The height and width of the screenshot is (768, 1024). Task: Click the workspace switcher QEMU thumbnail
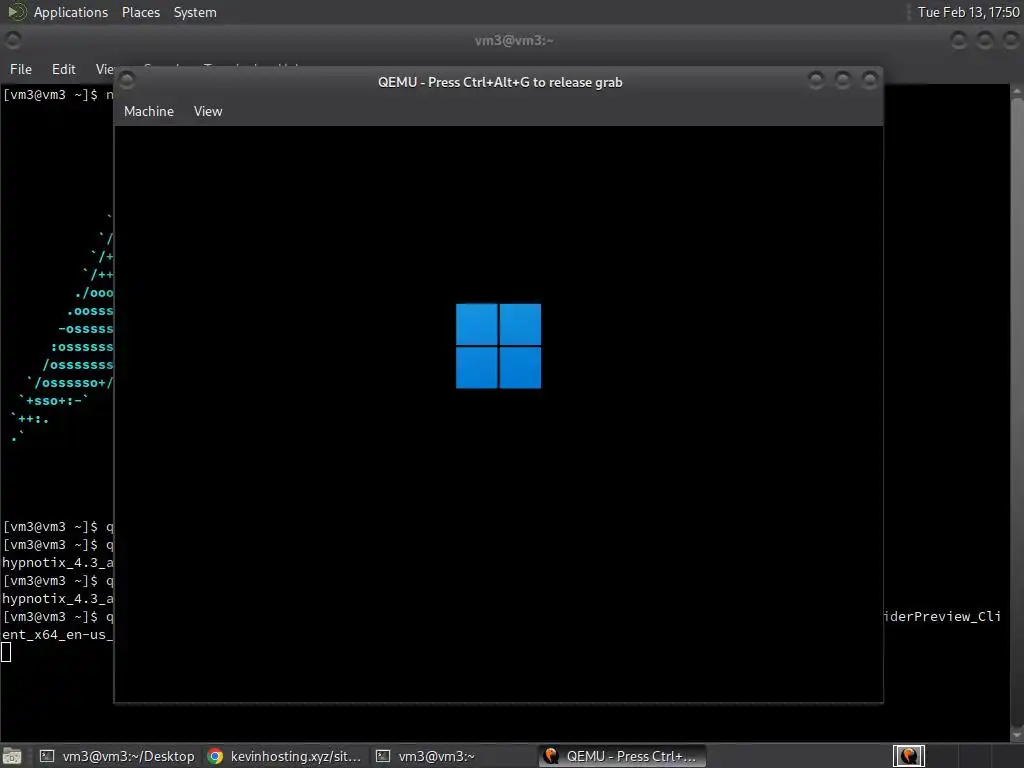tap(908, 756)
